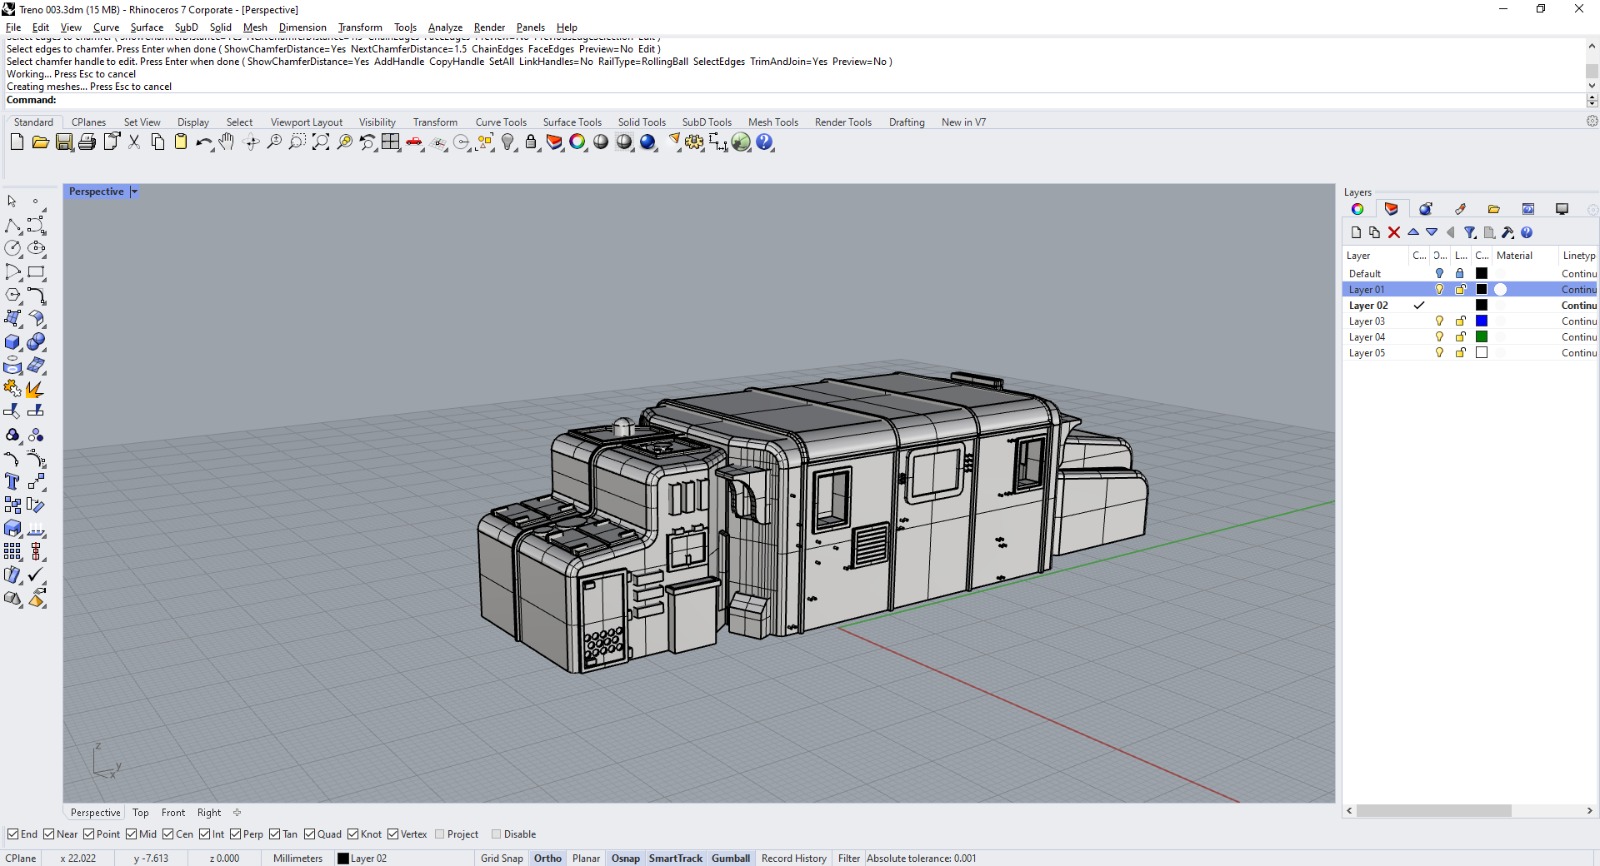This screenshot has width=1600, height=866.
Task: Click the Undo arrow icon
Action: point(203,142)
